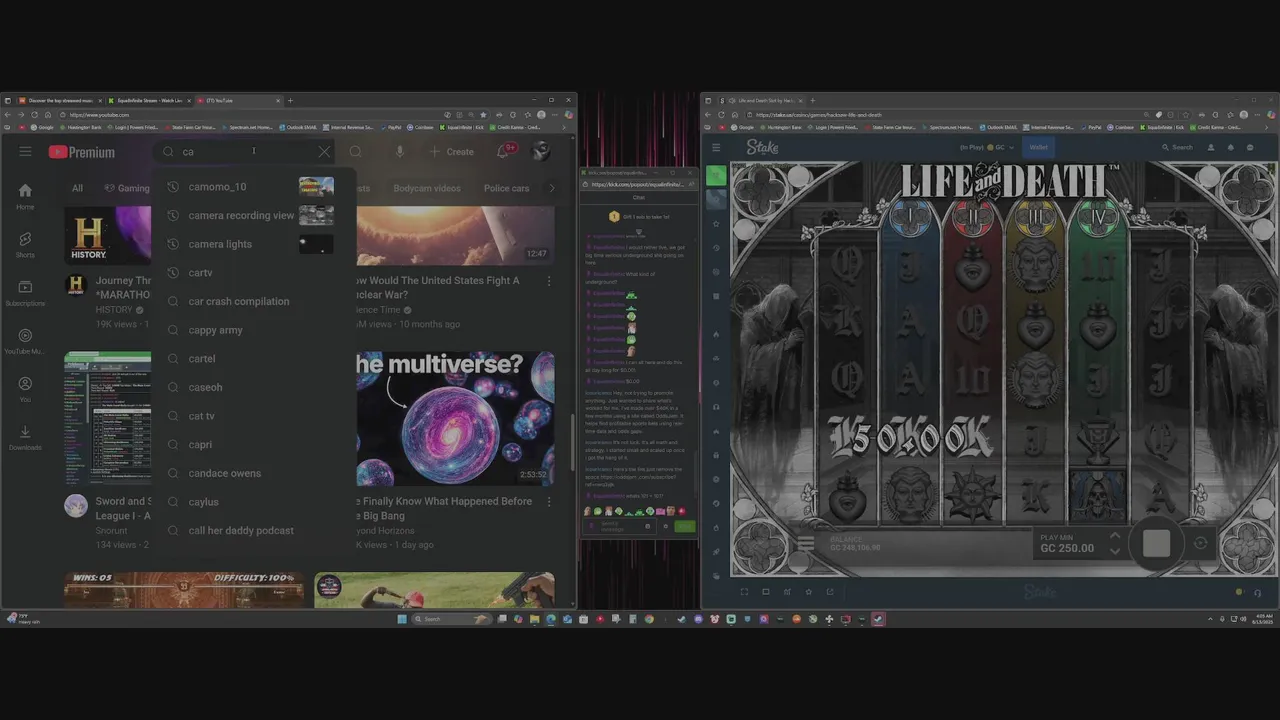Open the You section in YouTube sidebar
This screenshot has height=720, width=1280.
tap(25, 389)
